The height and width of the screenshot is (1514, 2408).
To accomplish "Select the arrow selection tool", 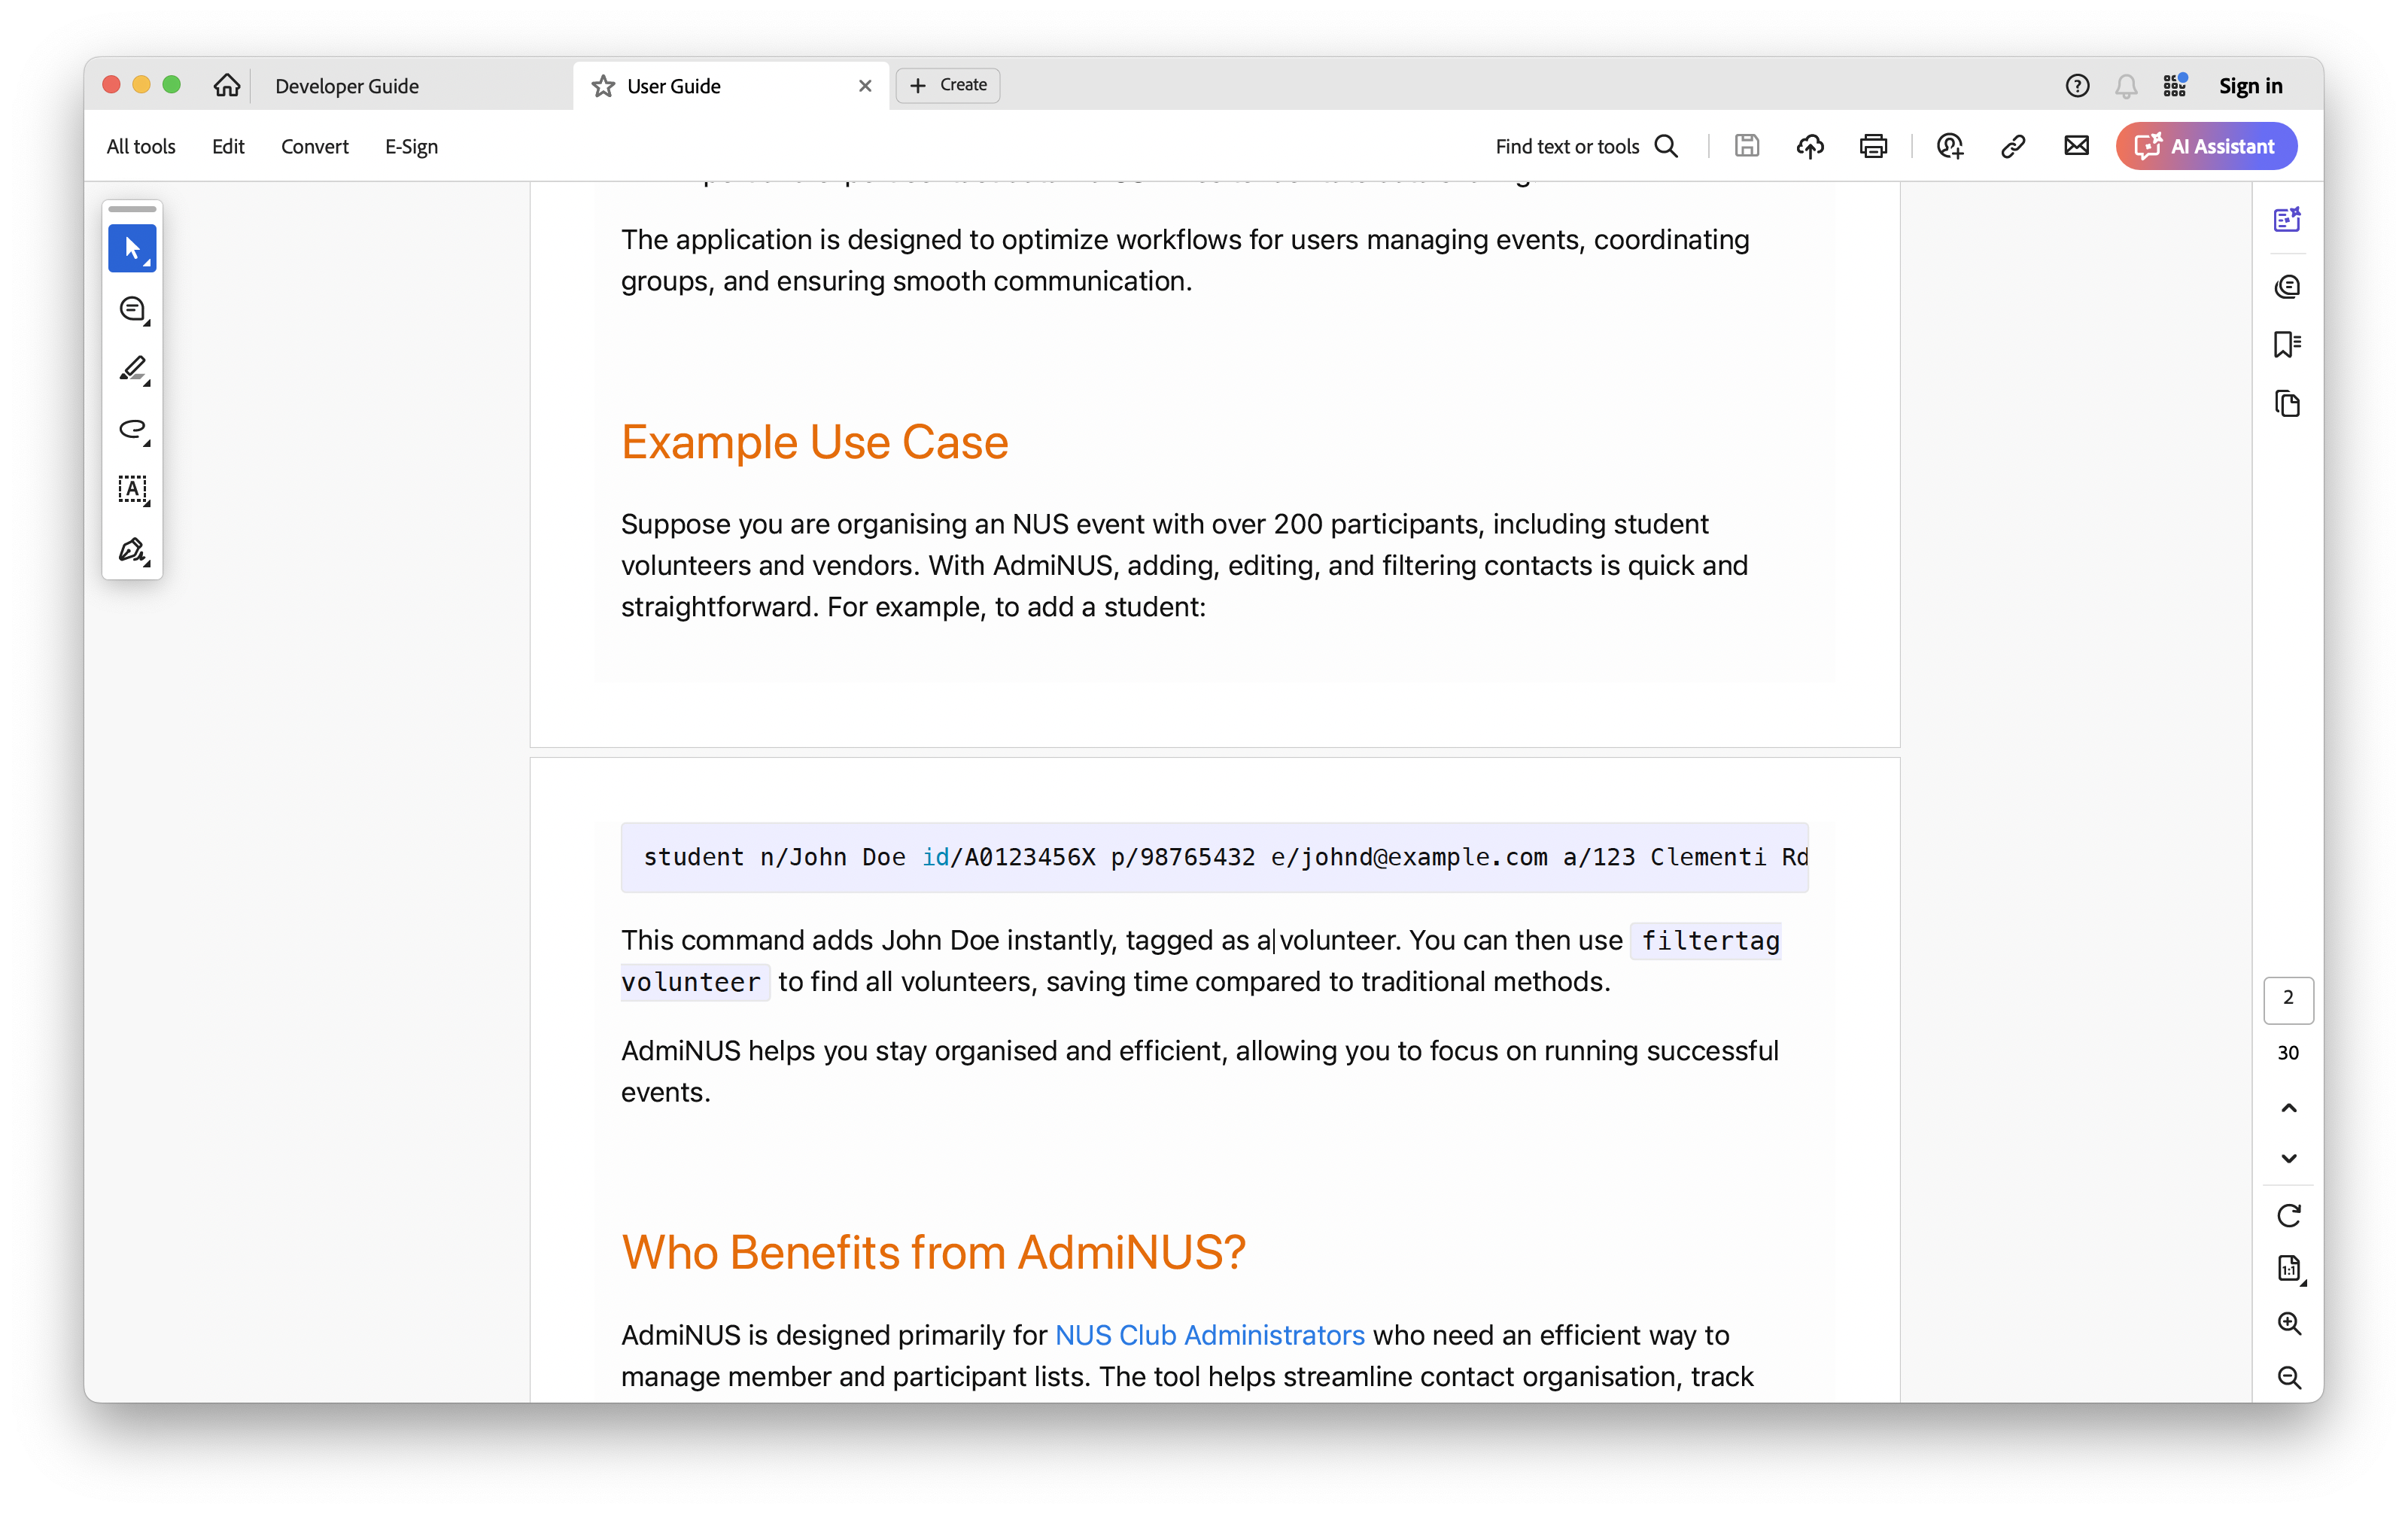I will tap(132, 248).
